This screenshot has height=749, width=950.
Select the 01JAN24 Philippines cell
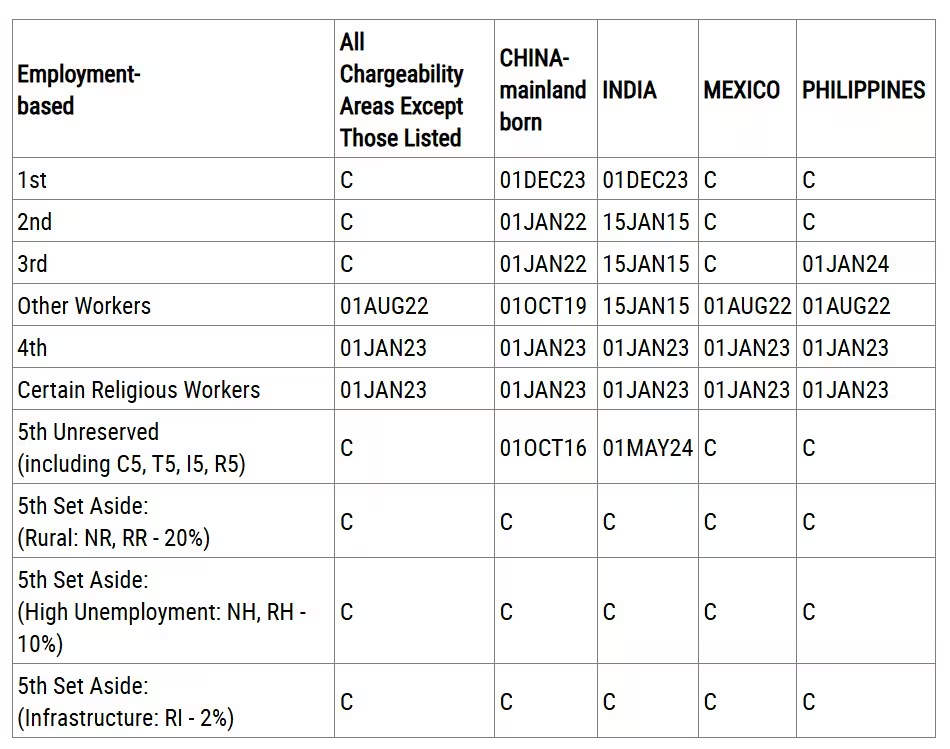[x=845, y=264]
